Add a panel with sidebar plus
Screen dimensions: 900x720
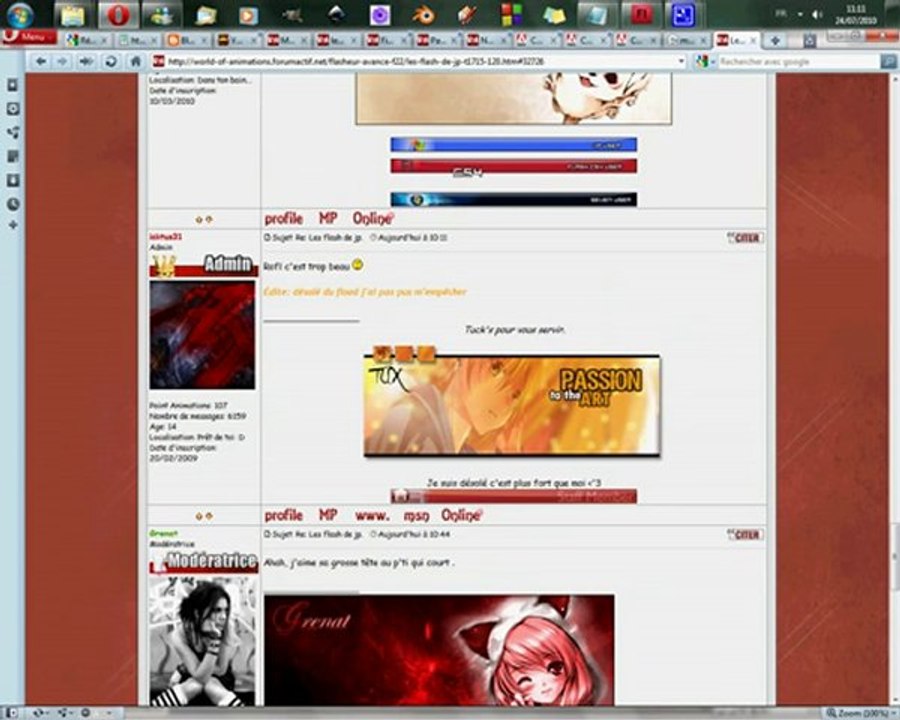(13, 225)
